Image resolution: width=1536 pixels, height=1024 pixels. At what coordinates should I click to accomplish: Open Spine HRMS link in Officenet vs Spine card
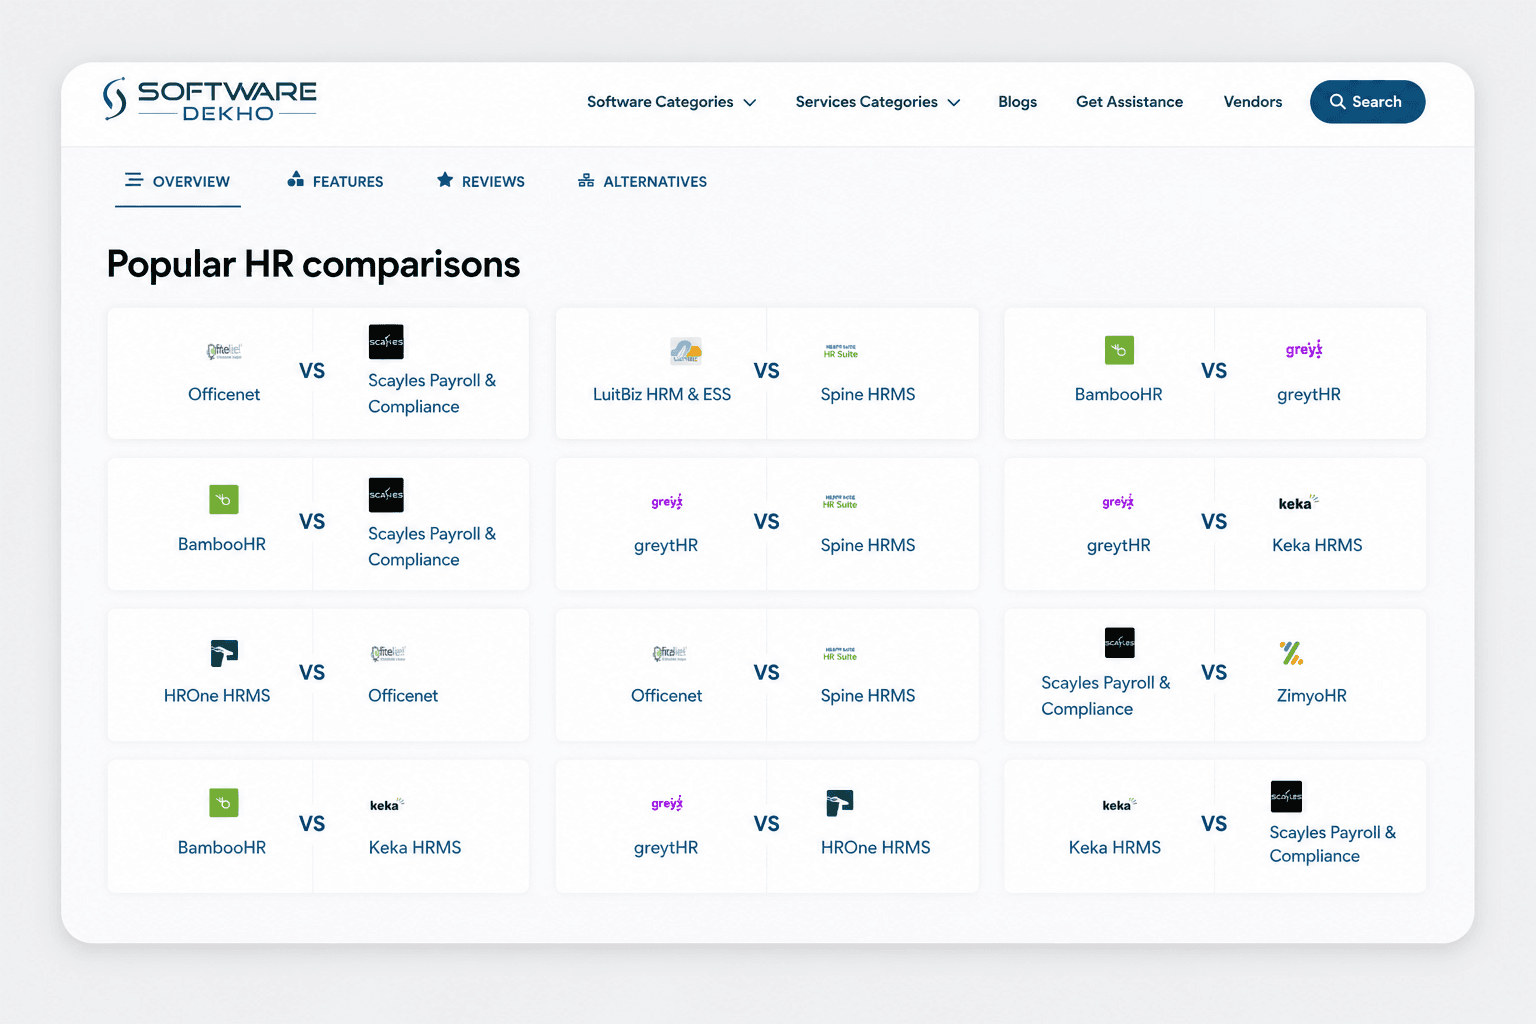pos(868,695)
